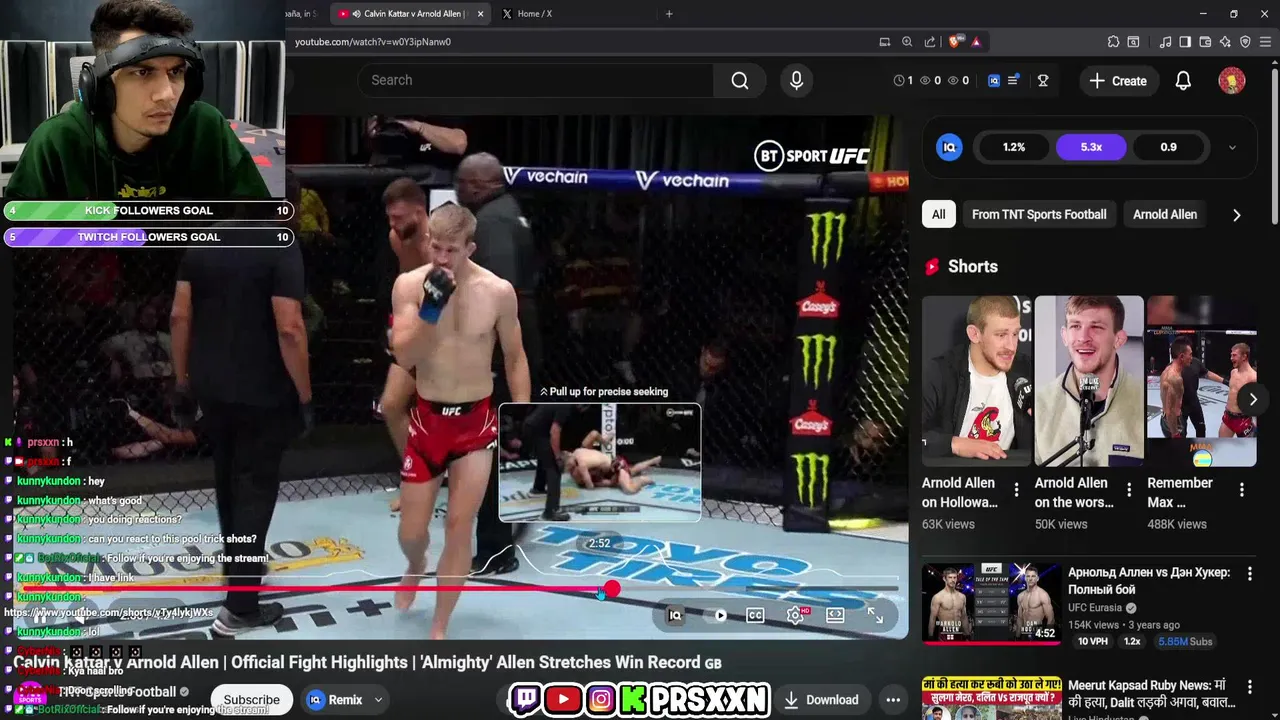This screenshot has width=1280, height=720.
Task: Open Brave Leo AI sparkle icon
Action: tap(1225, 42)
